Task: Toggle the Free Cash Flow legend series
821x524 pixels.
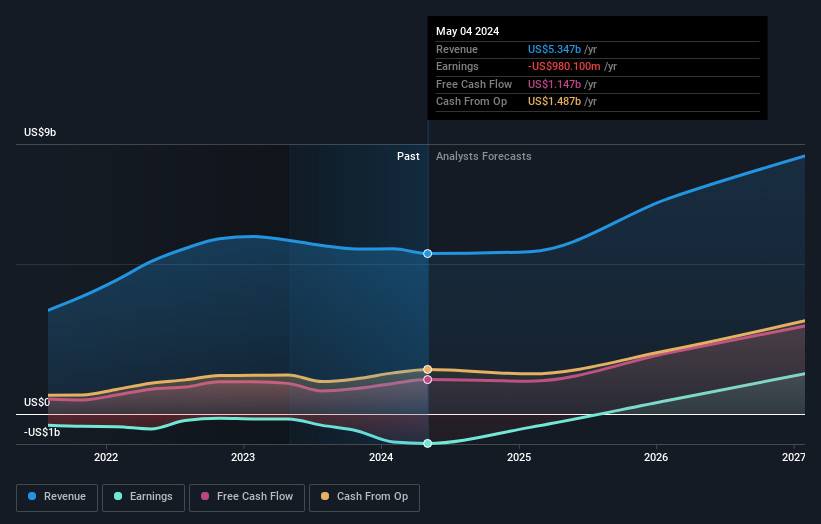Action: (x=247, y=497)
